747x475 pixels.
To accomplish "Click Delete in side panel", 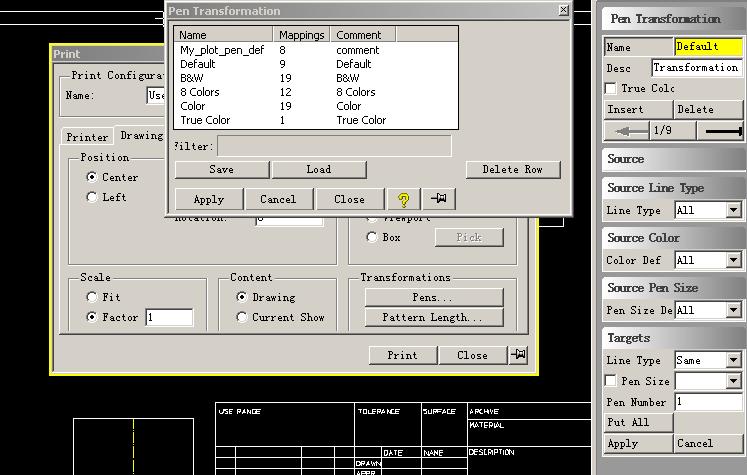I will pos(708,109).
